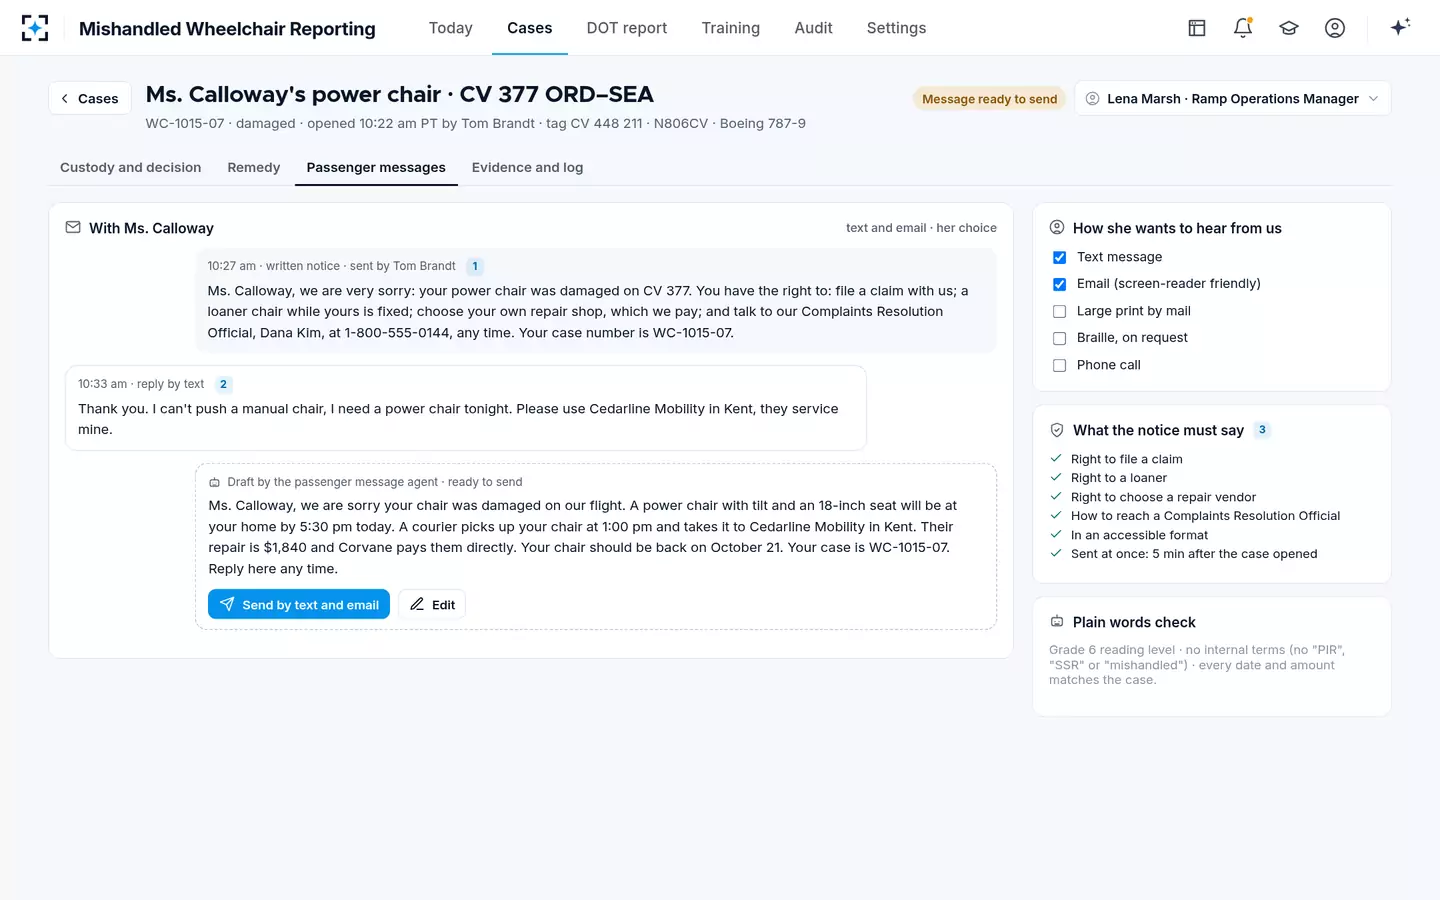Click the graduation cap icon
The image size is (1440, 900).
coord(1289,28)
